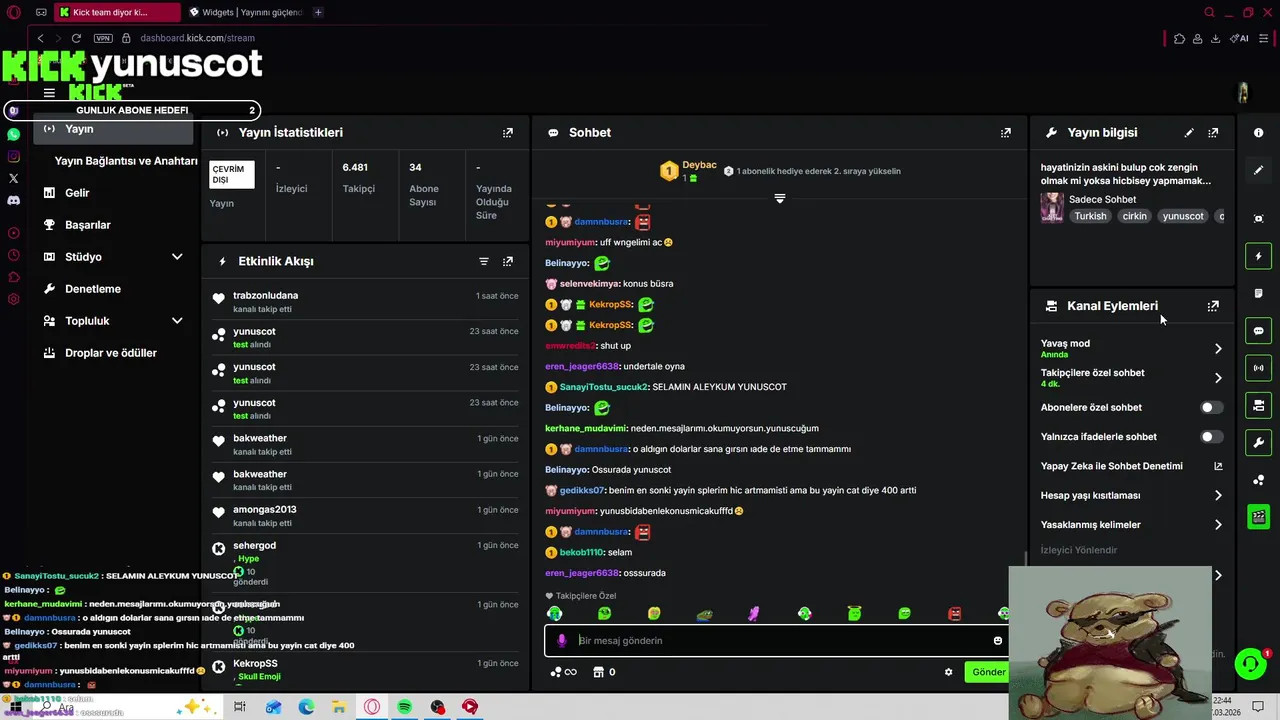
Task: Open Discord in Opera sidebar
Action: 13,200
